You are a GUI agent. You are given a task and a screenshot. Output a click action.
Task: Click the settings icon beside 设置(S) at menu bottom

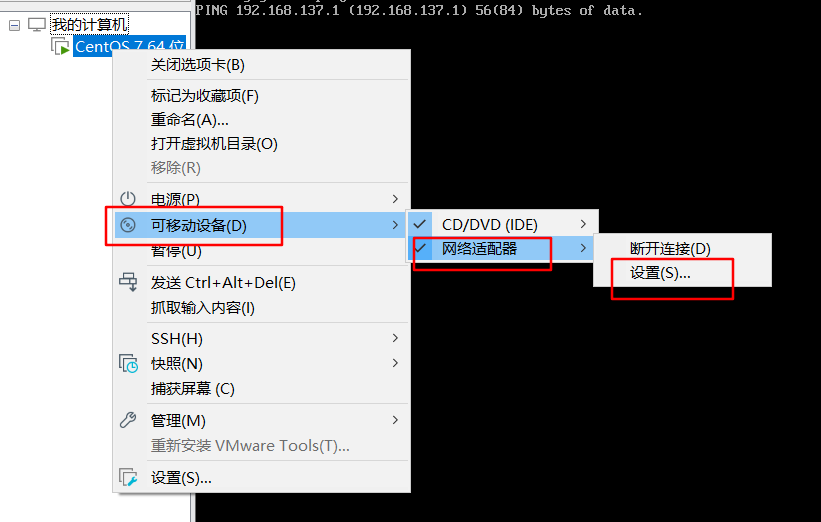tap(128, 477)
